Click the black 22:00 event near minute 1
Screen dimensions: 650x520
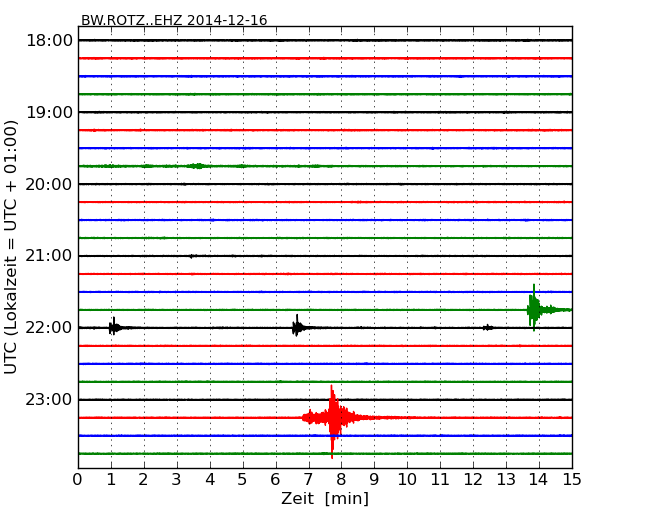tap(114, 327)
